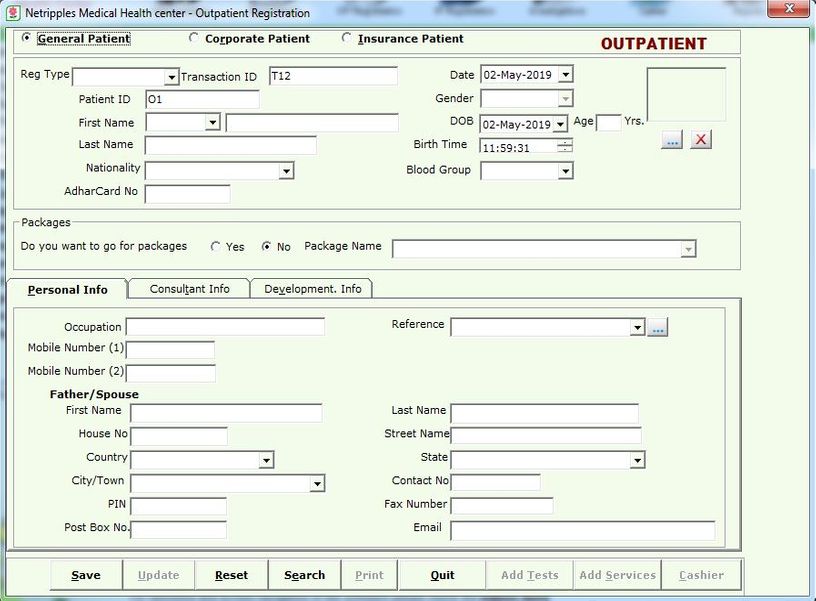This screenshot has height=601, width=816.
Task: Remove patient photo with red X button
Action: pos(701,139)
